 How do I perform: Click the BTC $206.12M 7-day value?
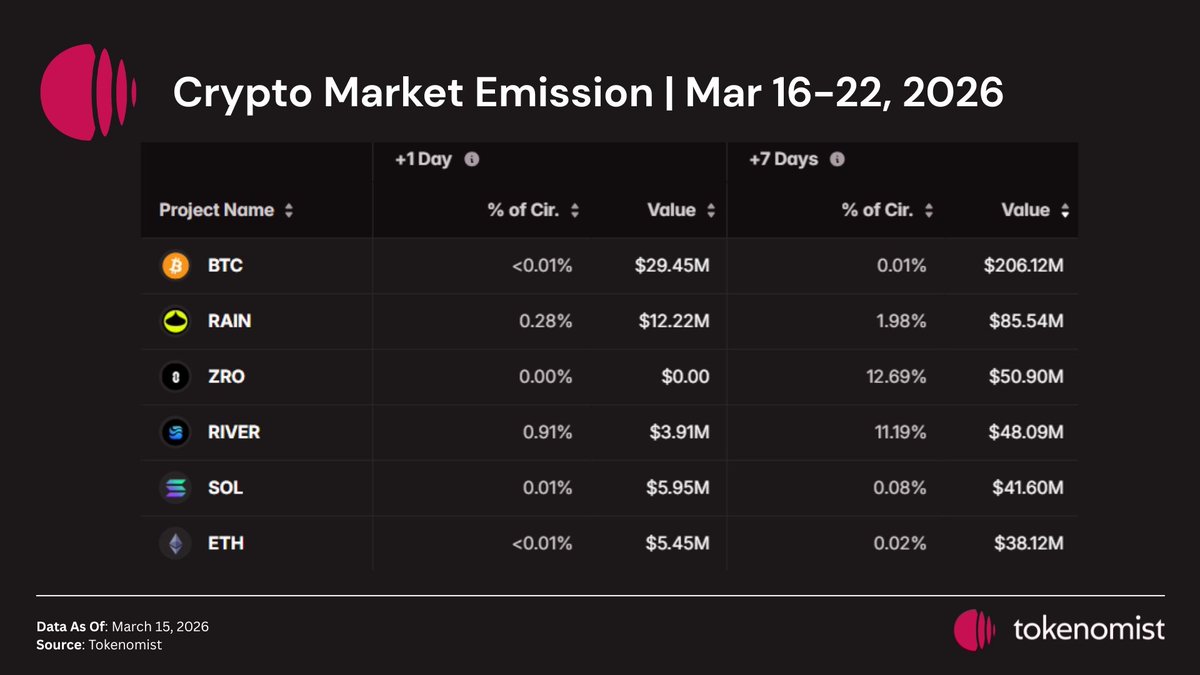[1023, 266]
